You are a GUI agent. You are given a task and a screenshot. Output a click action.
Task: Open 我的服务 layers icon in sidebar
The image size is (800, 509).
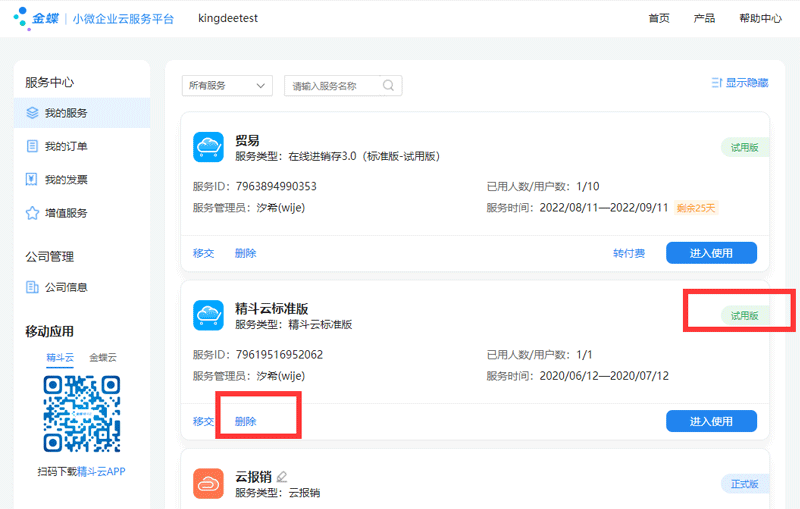[32, 113]
